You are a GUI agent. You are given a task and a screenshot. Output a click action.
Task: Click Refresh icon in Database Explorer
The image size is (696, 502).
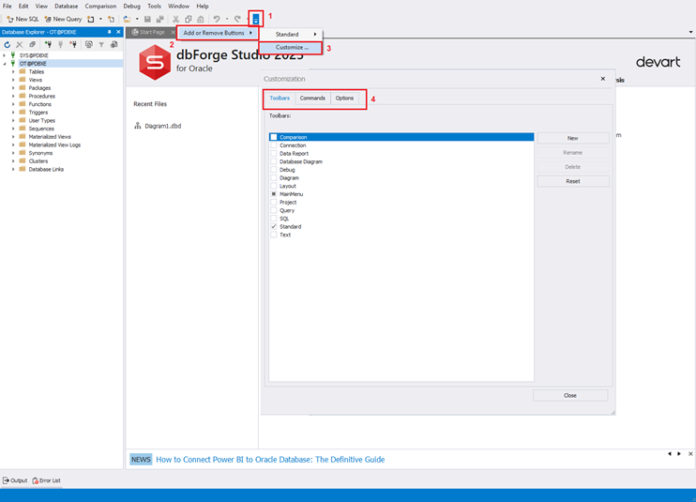tap(7, 44)
